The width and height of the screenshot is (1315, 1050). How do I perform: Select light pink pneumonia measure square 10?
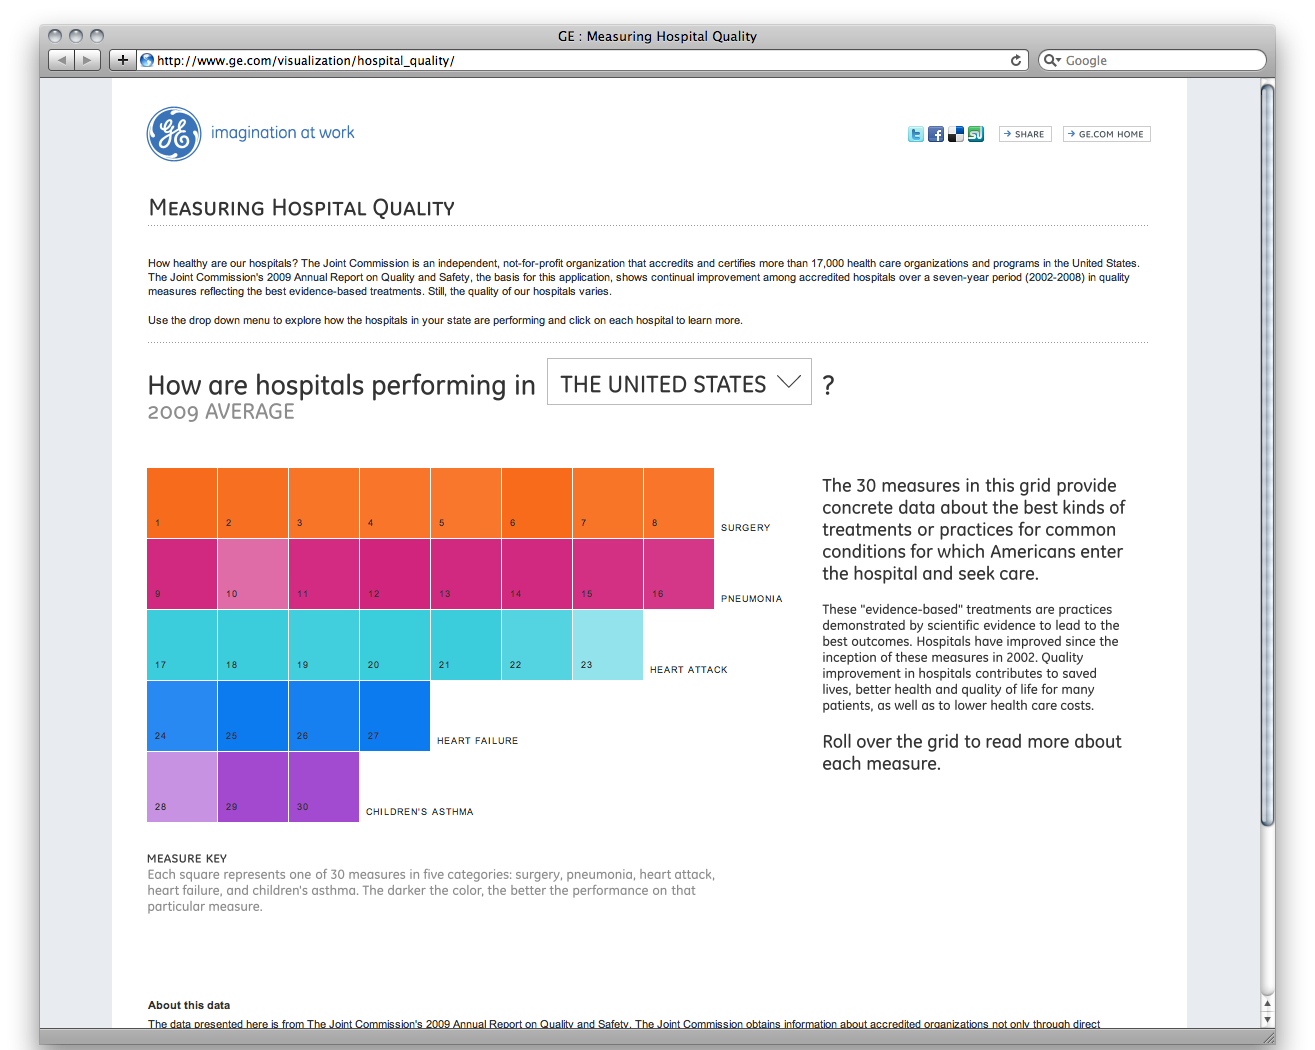tap(253, 574)
